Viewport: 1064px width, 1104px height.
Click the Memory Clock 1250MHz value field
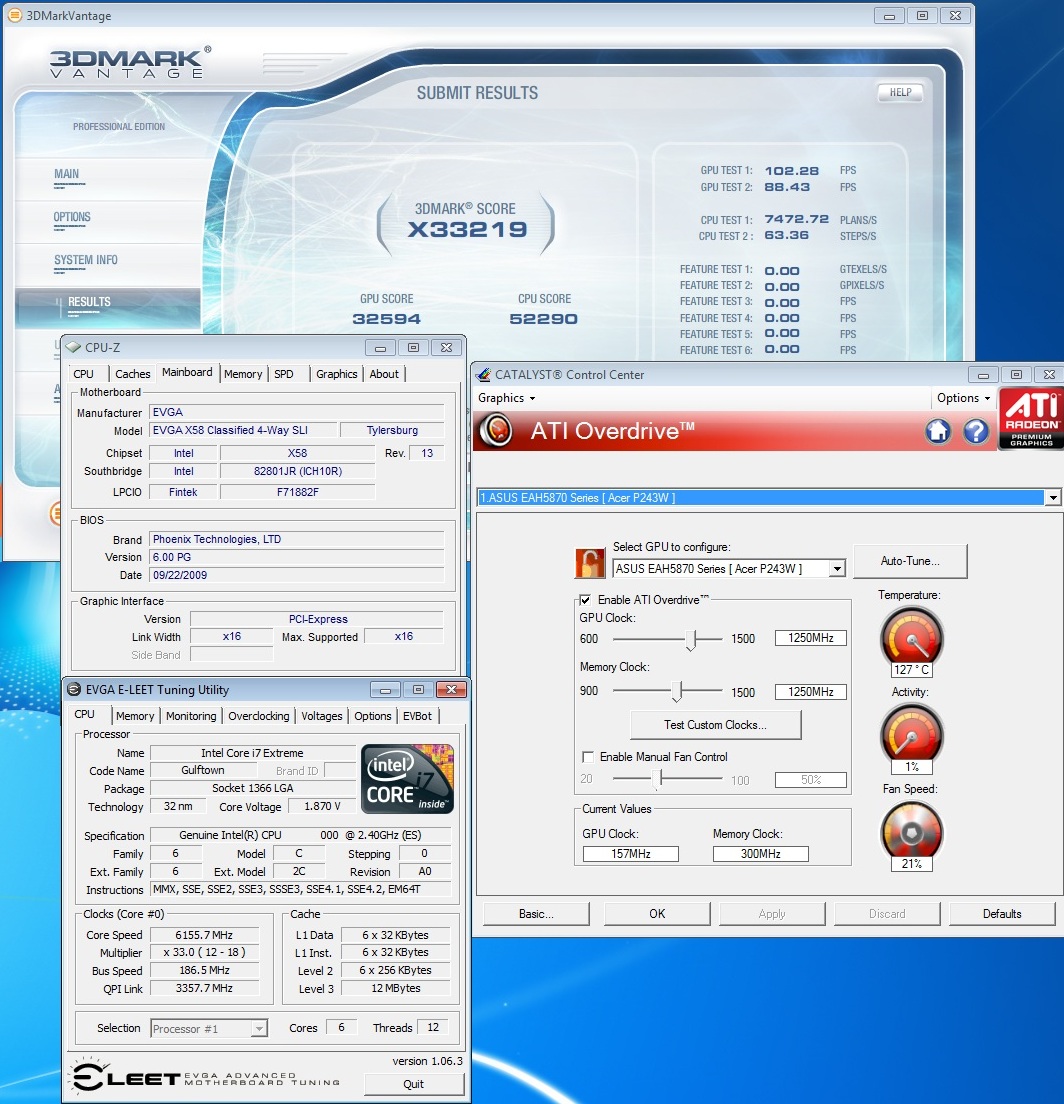click(x=810, y=692)
